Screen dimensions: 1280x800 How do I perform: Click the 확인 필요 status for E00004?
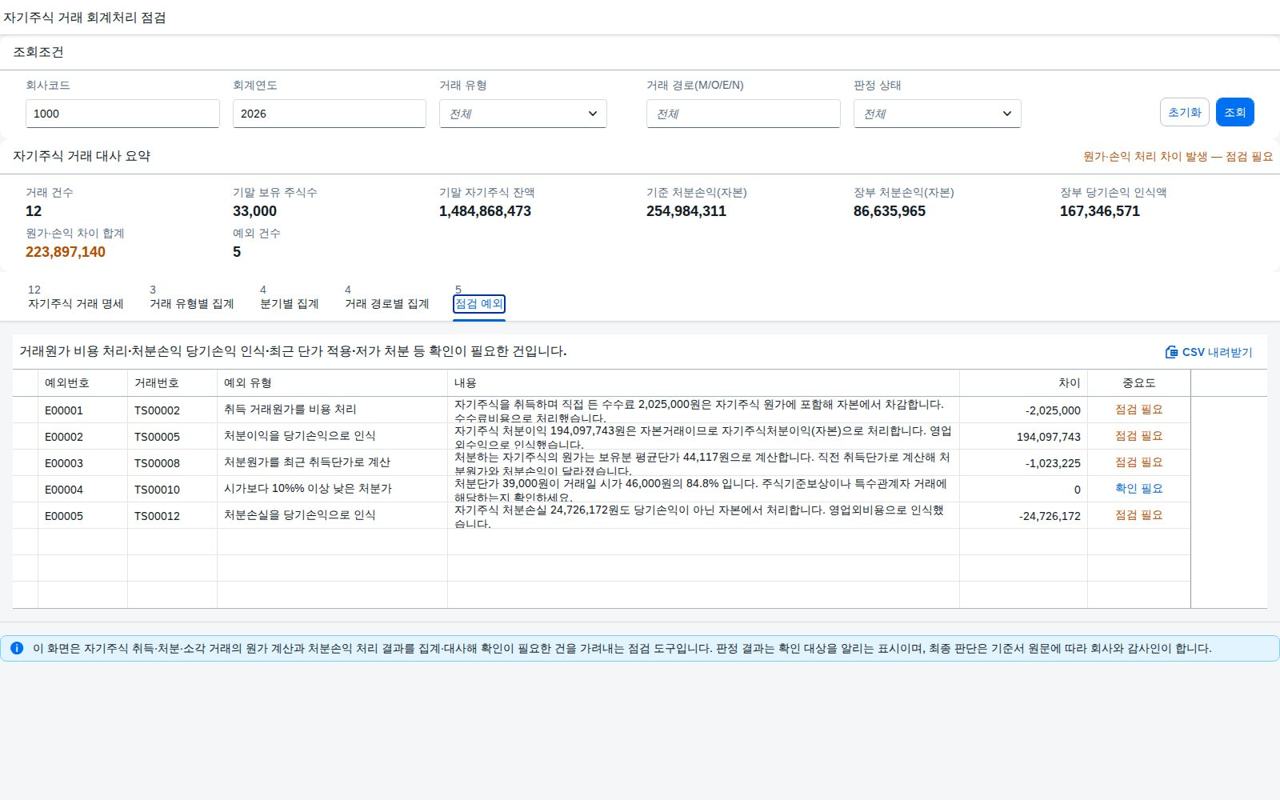tap(1139, 489)
